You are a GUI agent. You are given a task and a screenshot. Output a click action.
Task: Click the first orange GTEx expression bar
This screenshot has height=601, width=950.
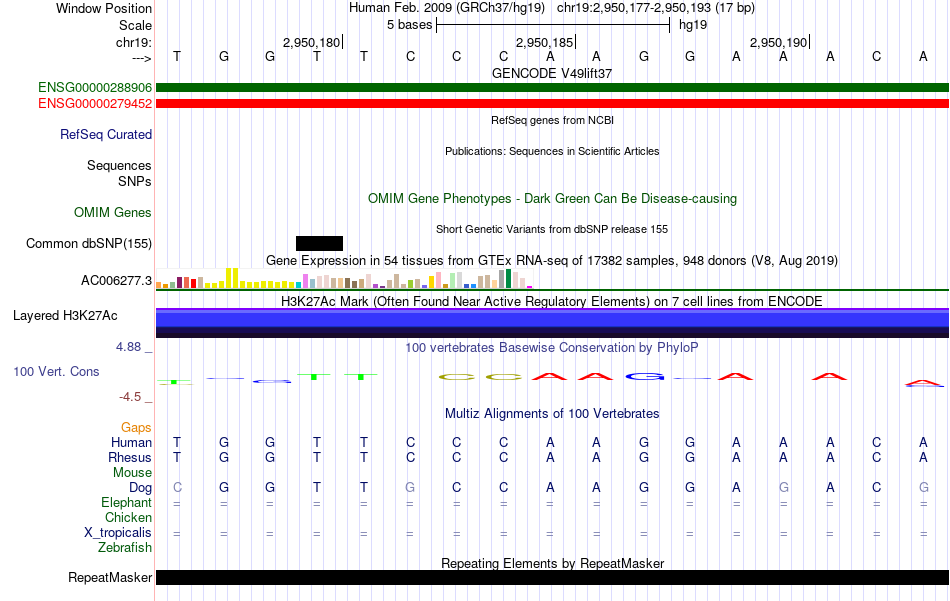pos(159,285)
